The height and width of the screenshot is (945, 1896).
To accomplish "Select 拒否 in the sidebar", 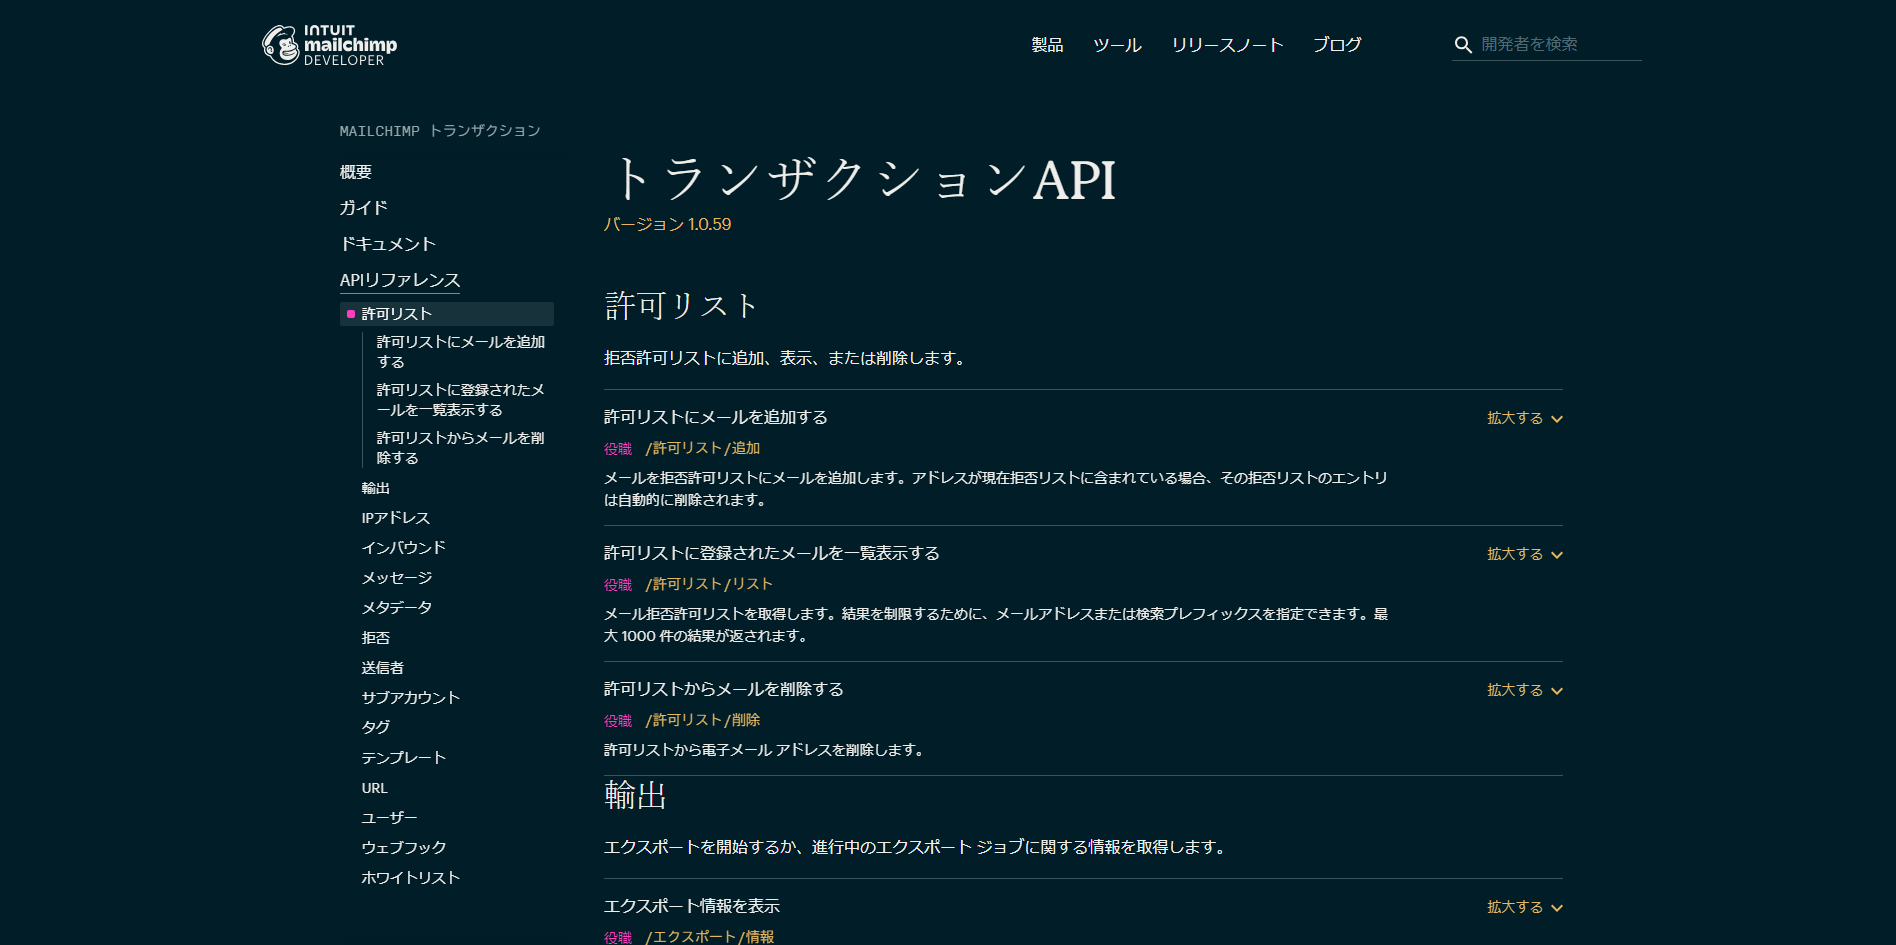I will coord(376,638).
